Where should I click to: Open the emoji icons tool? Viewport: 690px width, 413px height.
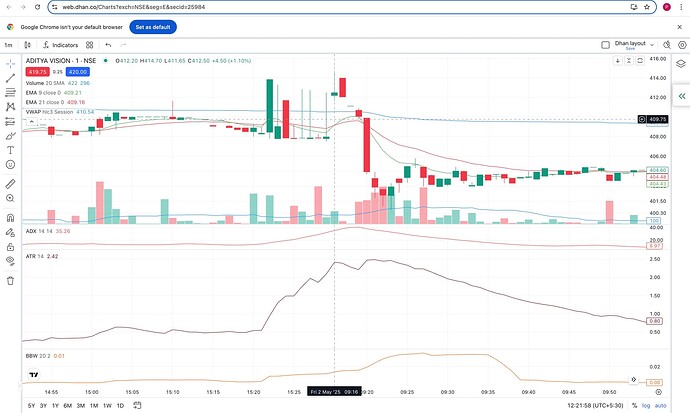[x=11, y=164]
